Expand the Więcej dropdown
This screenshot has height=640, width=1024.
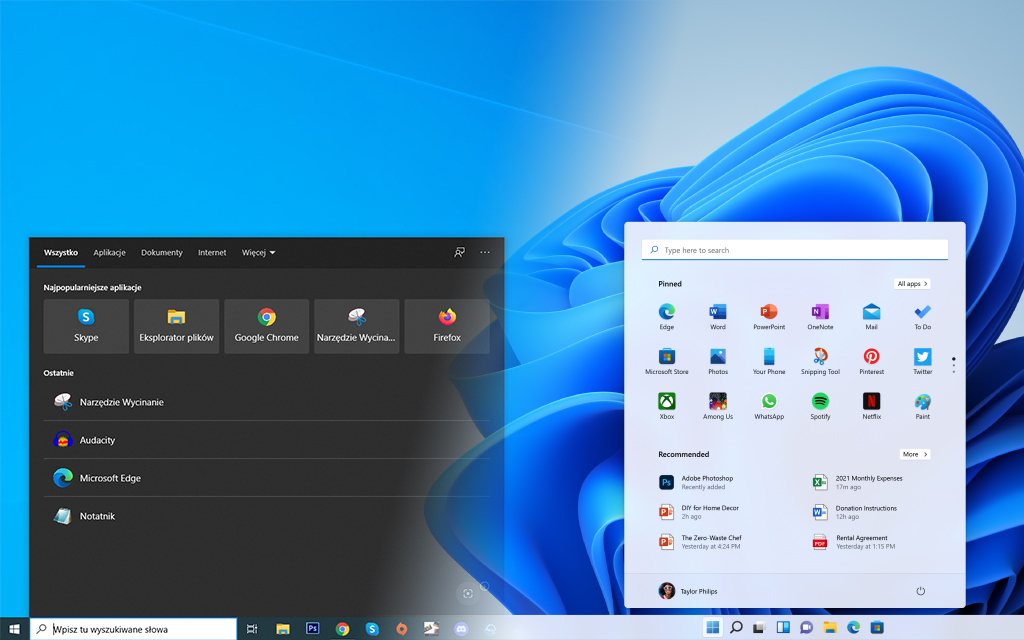pos(258,253)
